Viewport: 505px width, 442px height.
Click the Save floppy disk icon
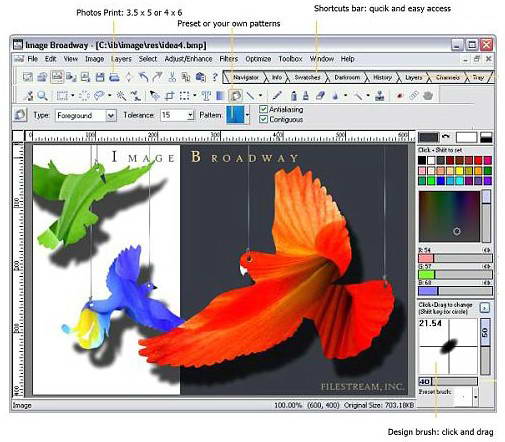(x=100, y=77)
